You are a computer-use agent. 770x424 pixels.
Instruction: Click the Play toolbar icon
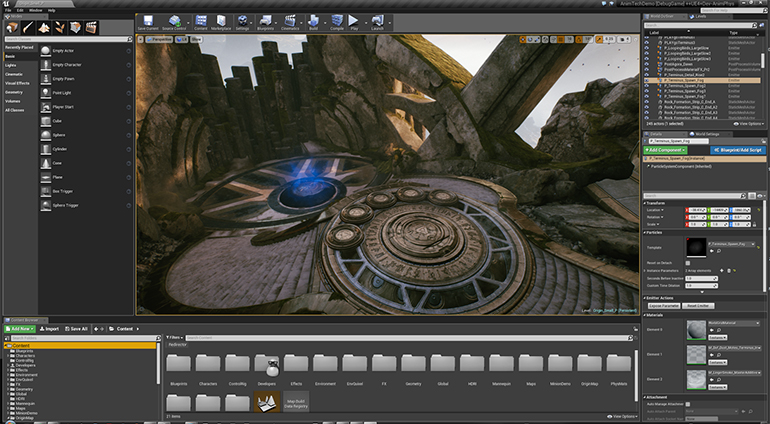tap(354, 21)
